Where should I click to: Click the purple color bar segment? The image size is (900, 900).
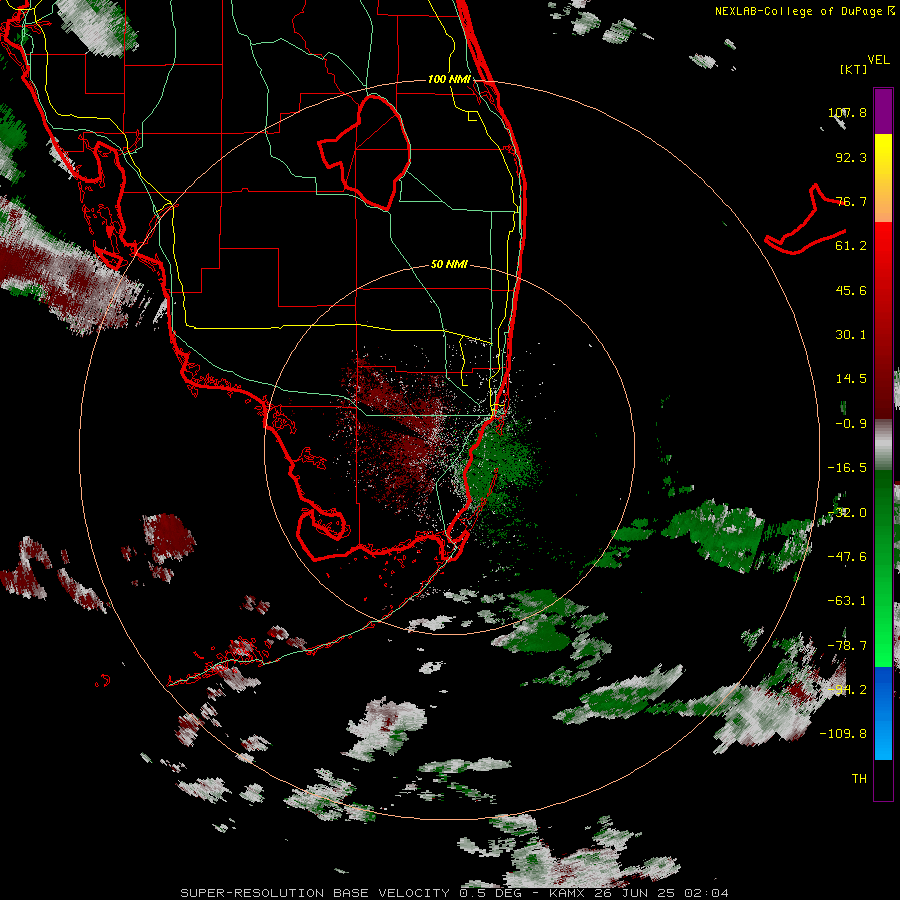point(883,111)
